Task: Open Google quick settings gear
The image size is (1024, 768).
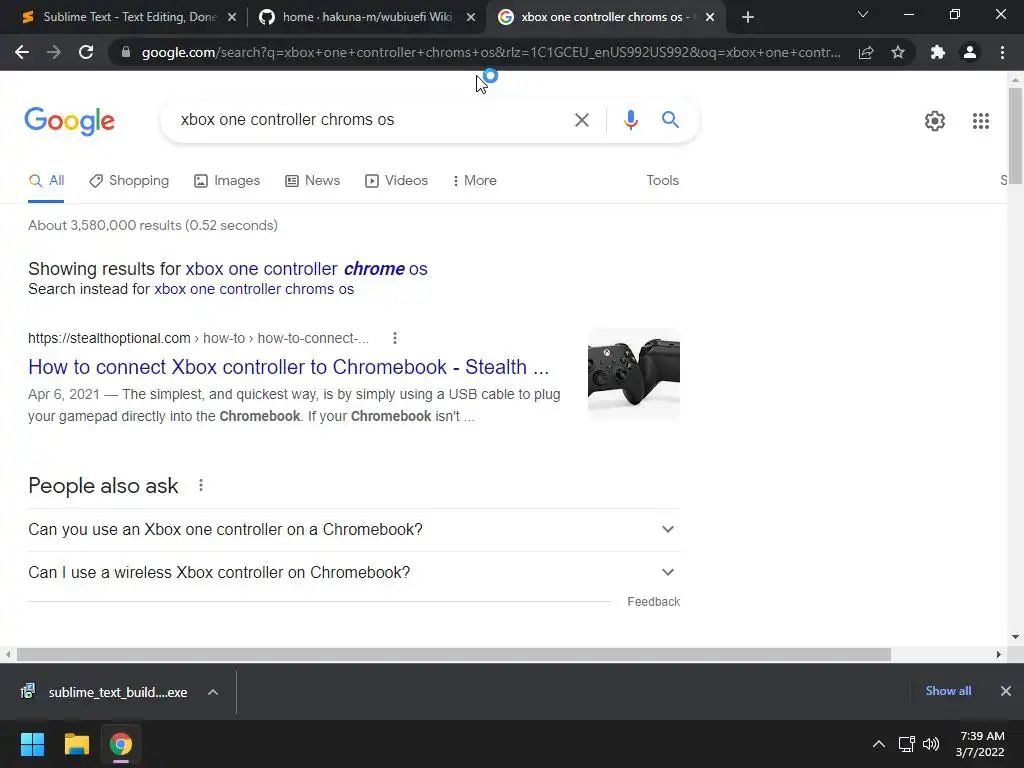Action: (935, 121)
